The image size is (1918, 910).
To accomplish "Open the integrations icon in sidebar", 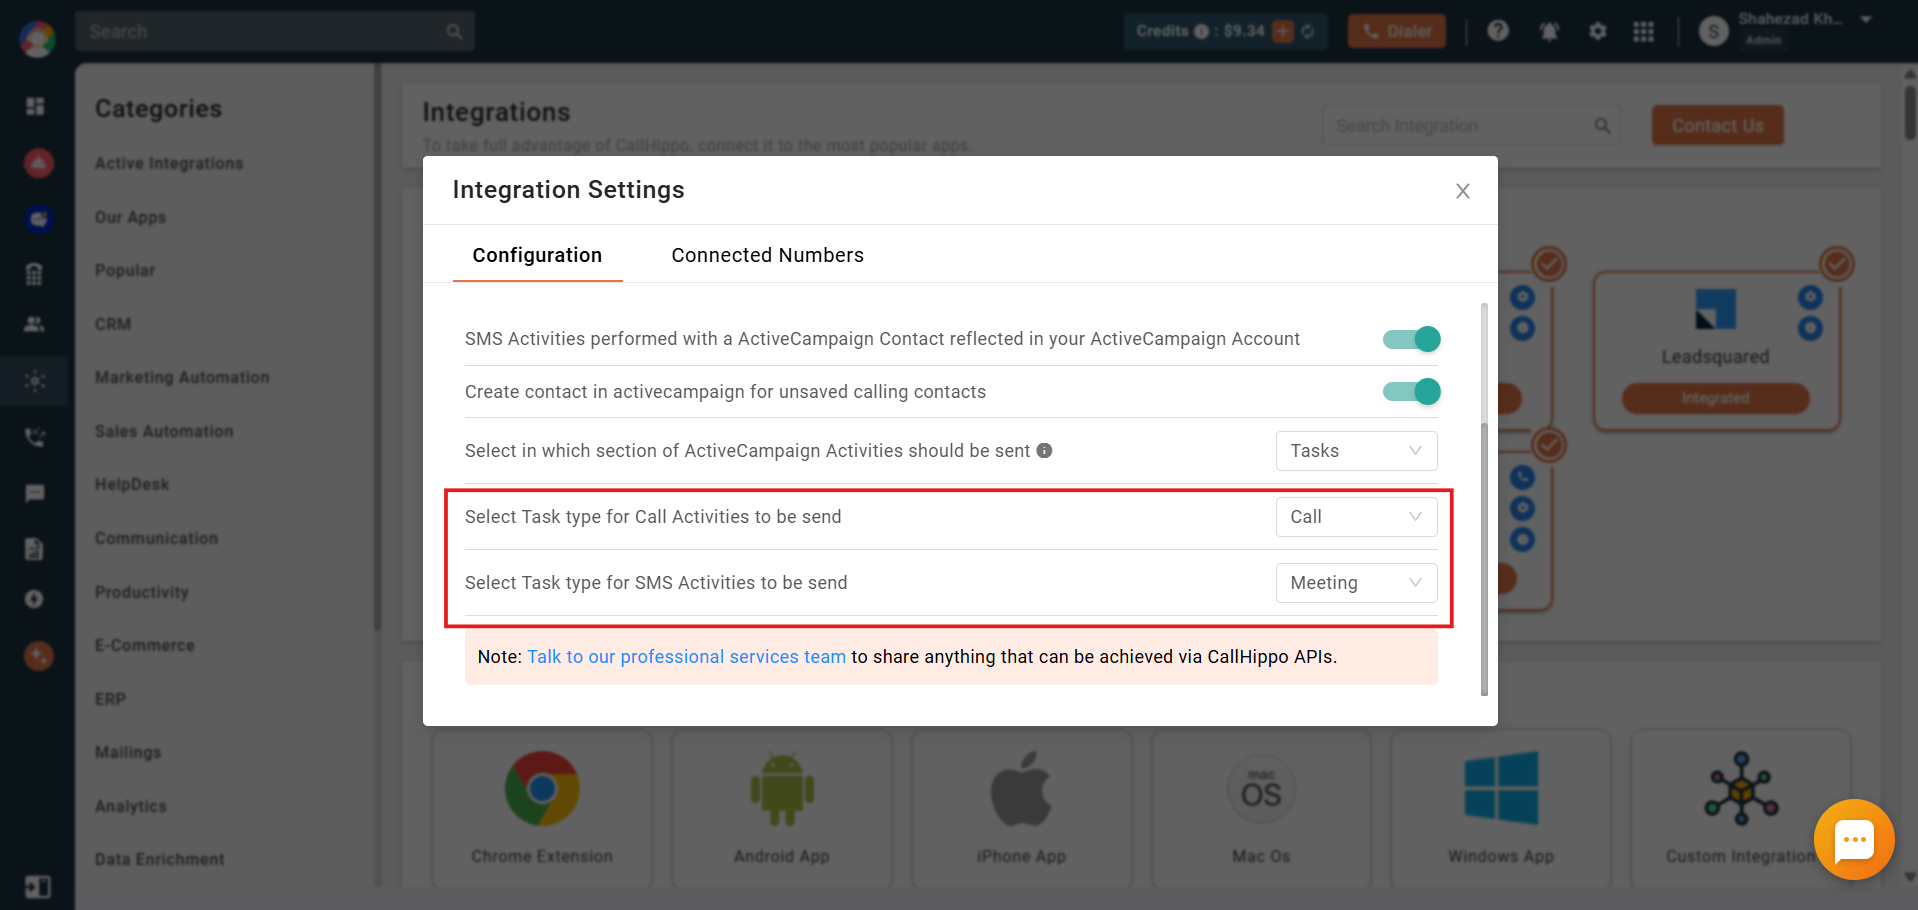I will point(35,380).
